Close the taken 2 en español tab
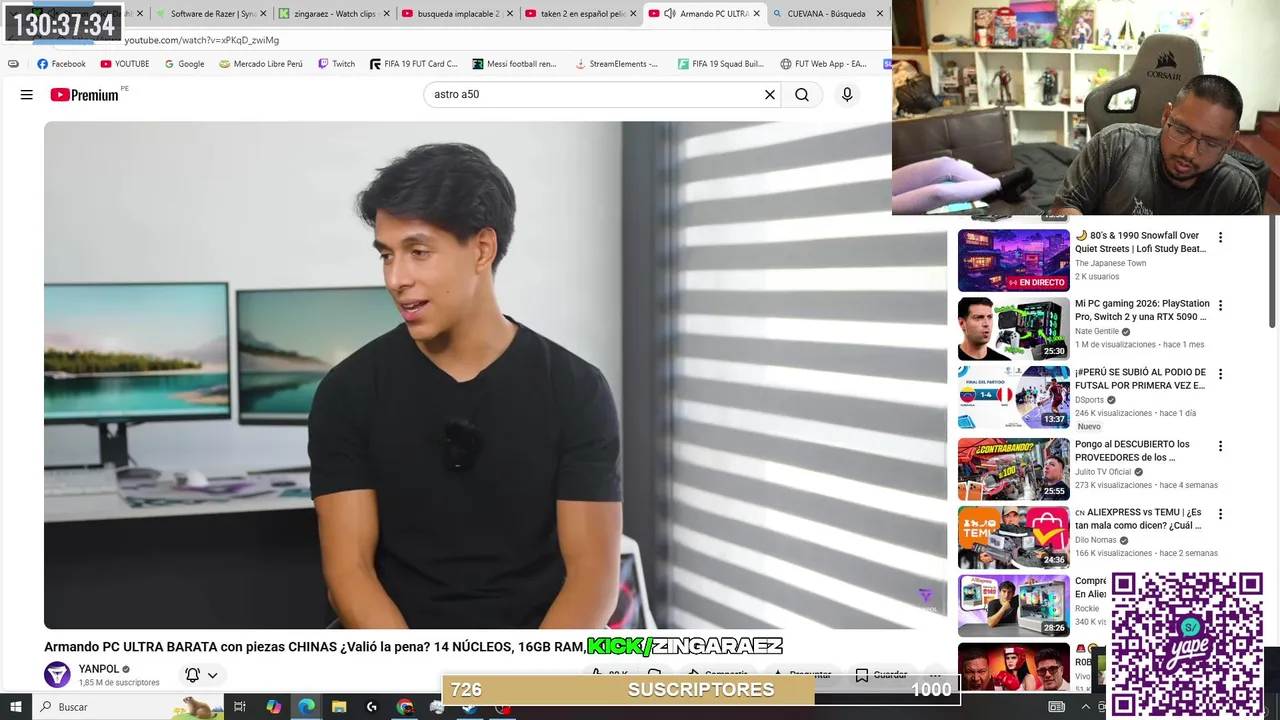This screenshot has width=1280, height=720. [x=633, y=14]
